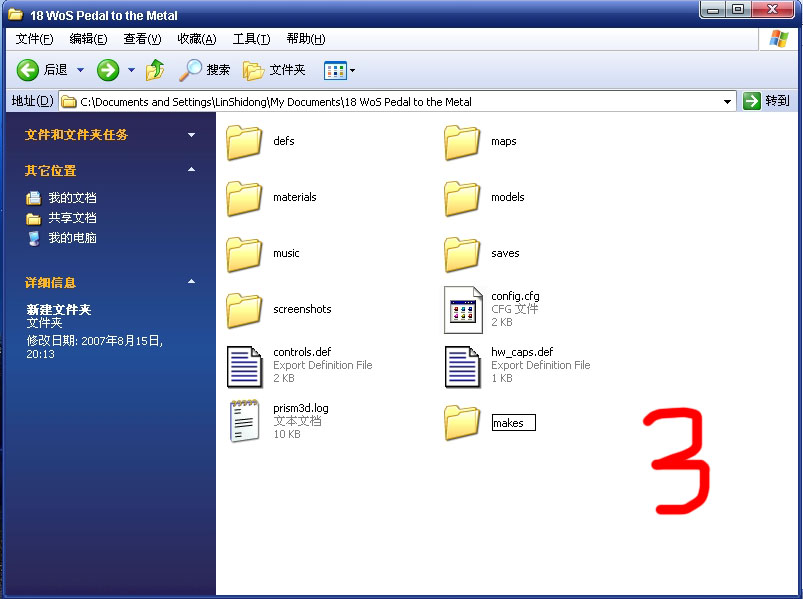The image size is (803, 599).
Task: Toggle the Folders pane button
Action: pyautogui.click(x=253, y=71)
